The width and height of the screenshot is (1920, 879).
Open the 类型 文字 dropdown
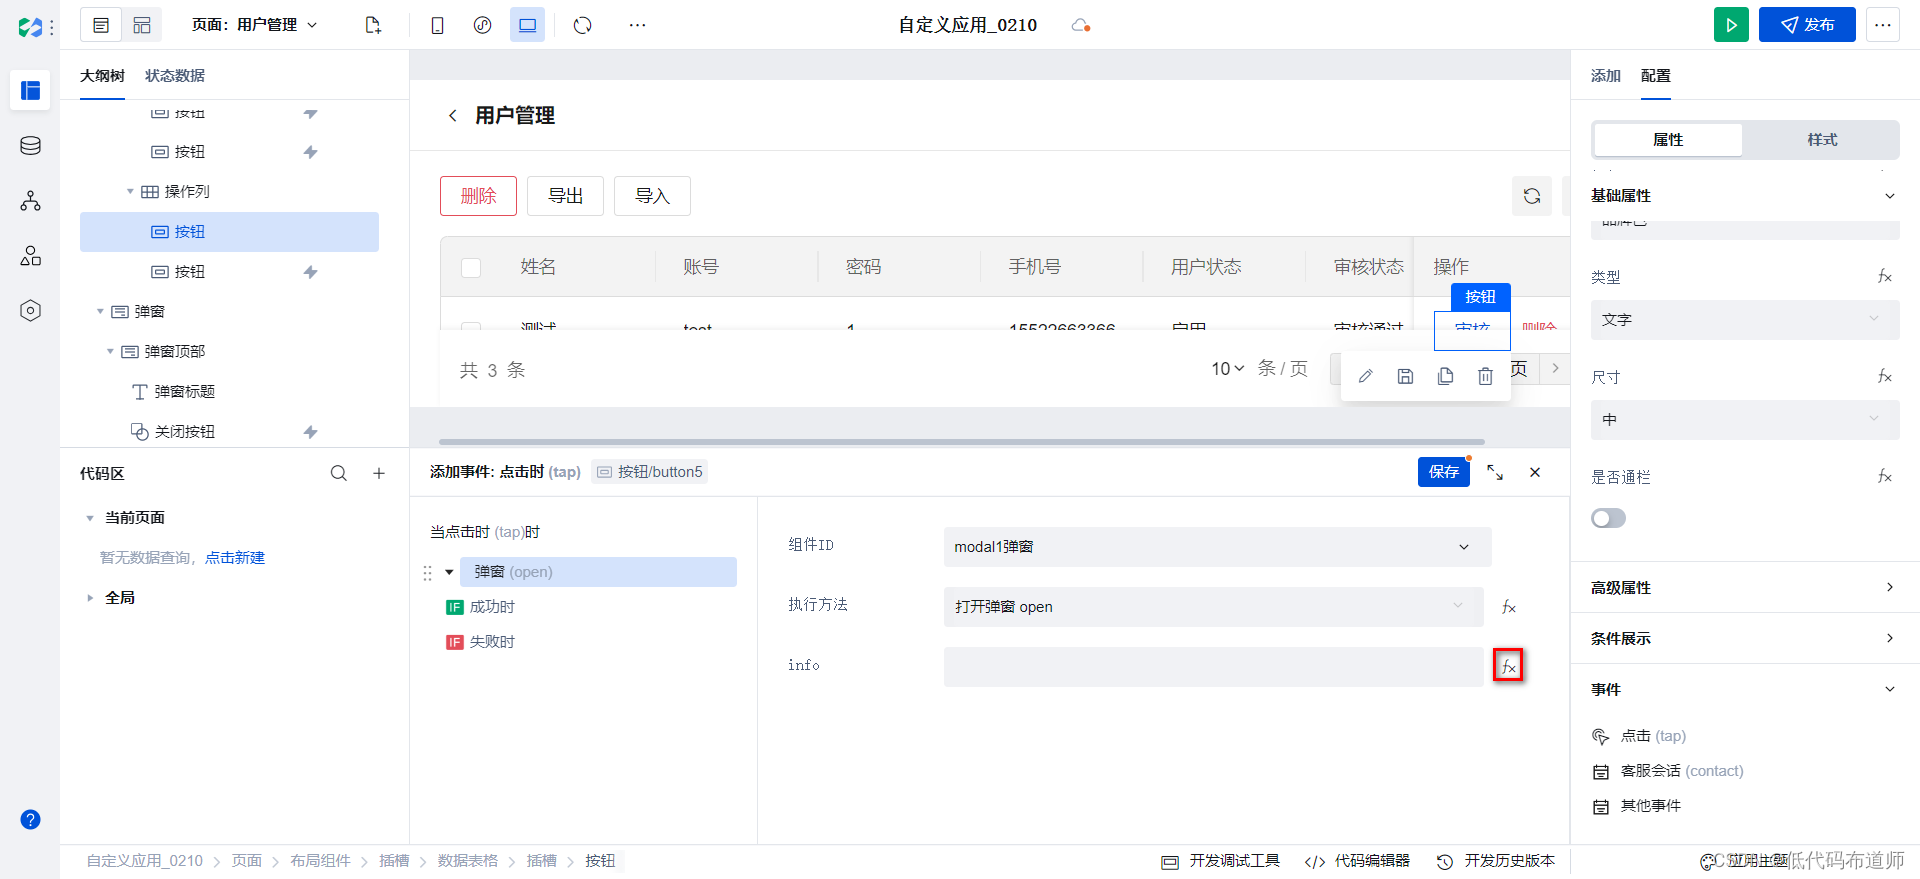click(1745, 320)
